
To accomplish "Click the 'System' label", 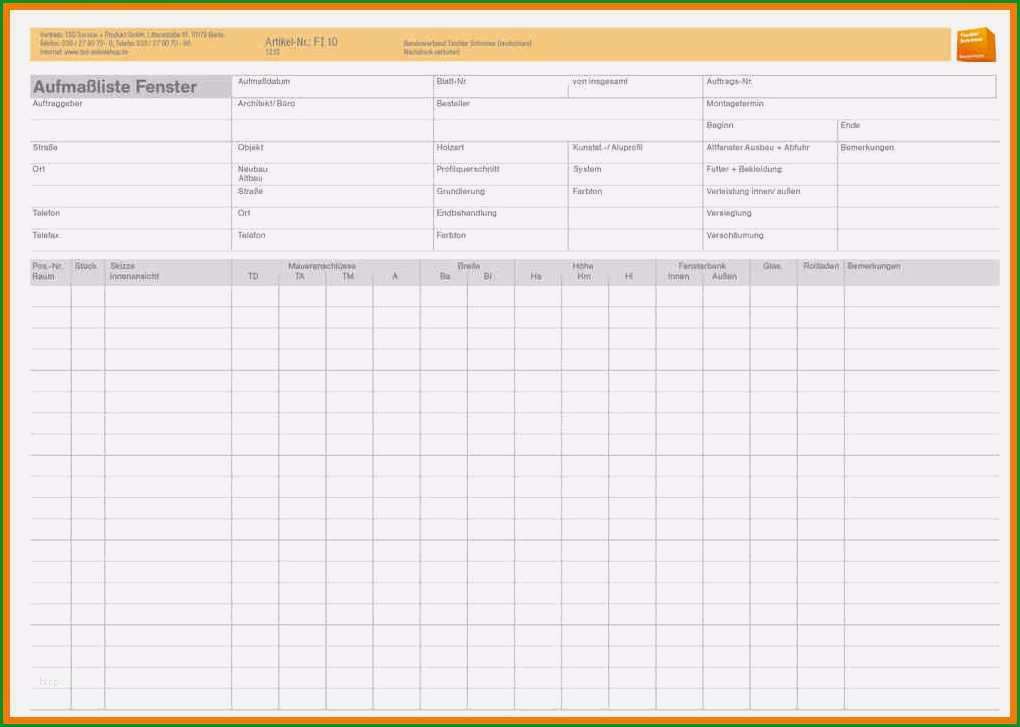I will point(587,169).
